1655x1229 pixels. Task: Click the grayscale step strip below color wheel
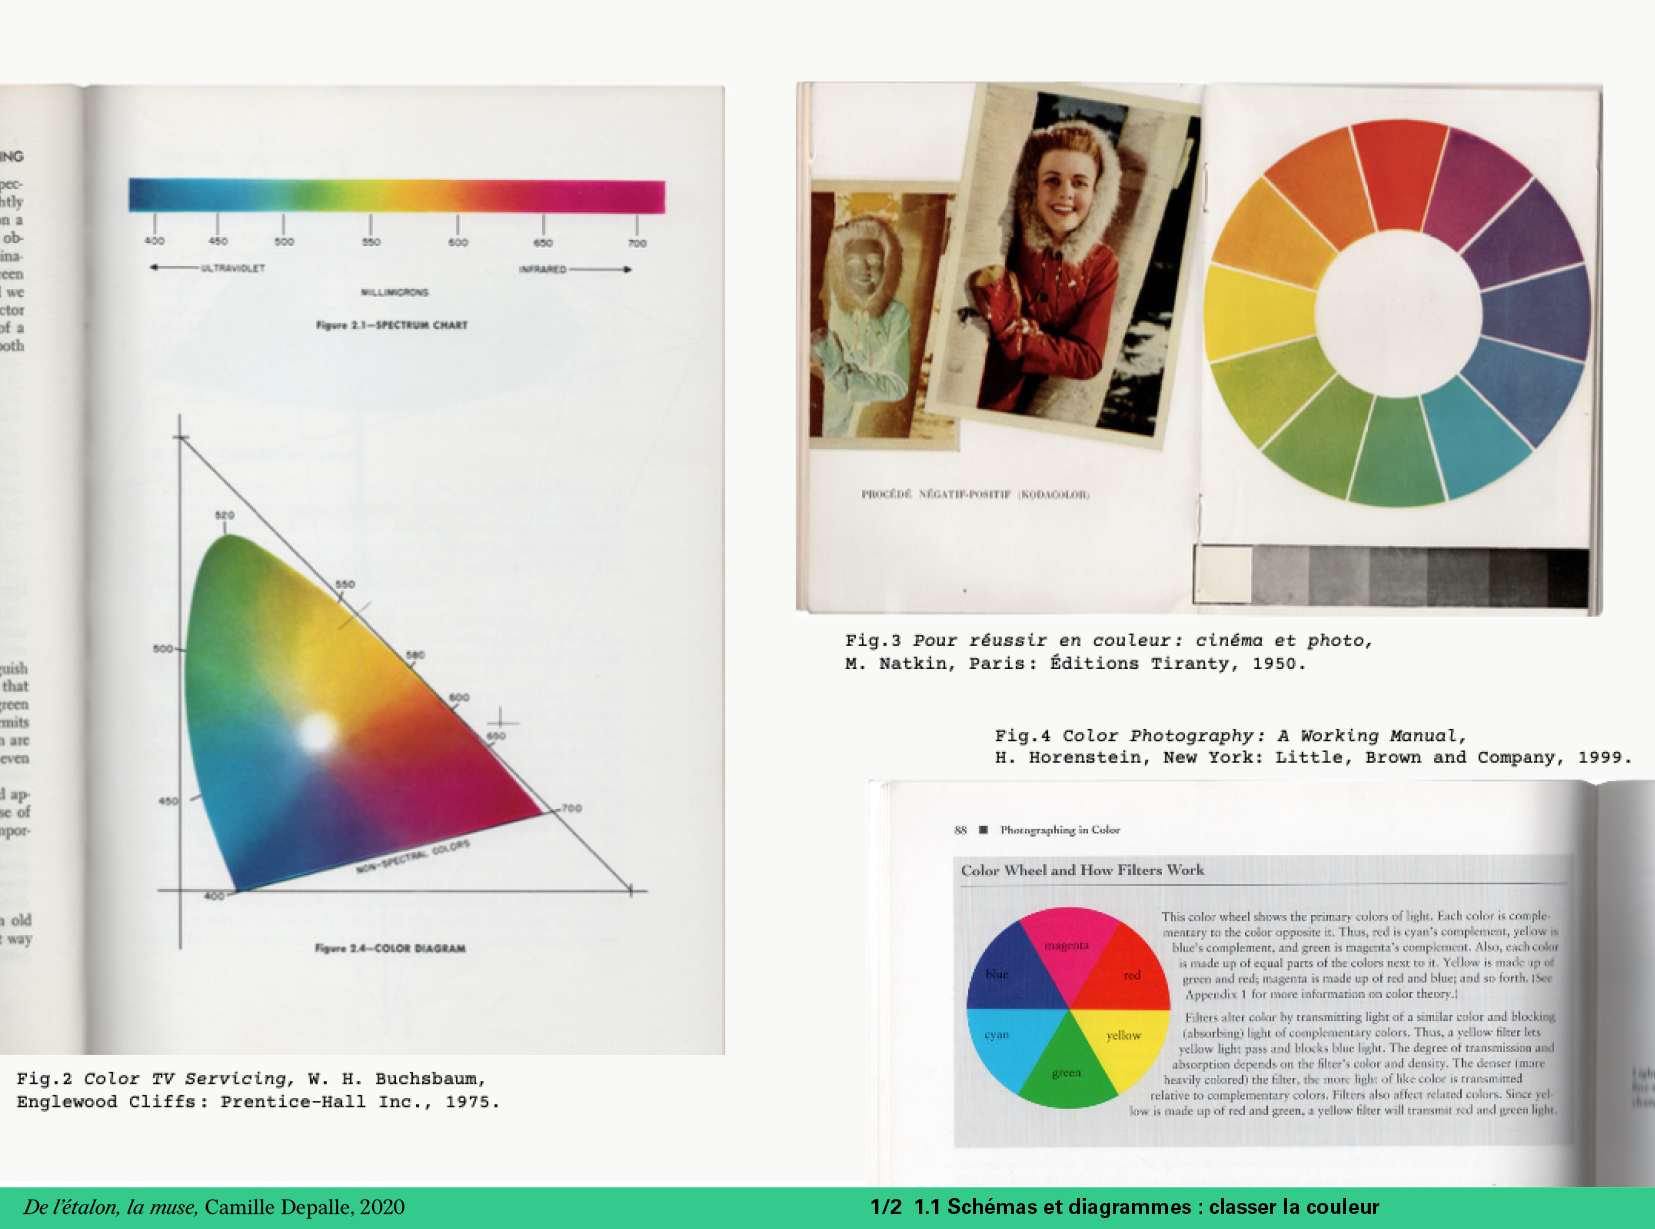(x=1391, y=576)
